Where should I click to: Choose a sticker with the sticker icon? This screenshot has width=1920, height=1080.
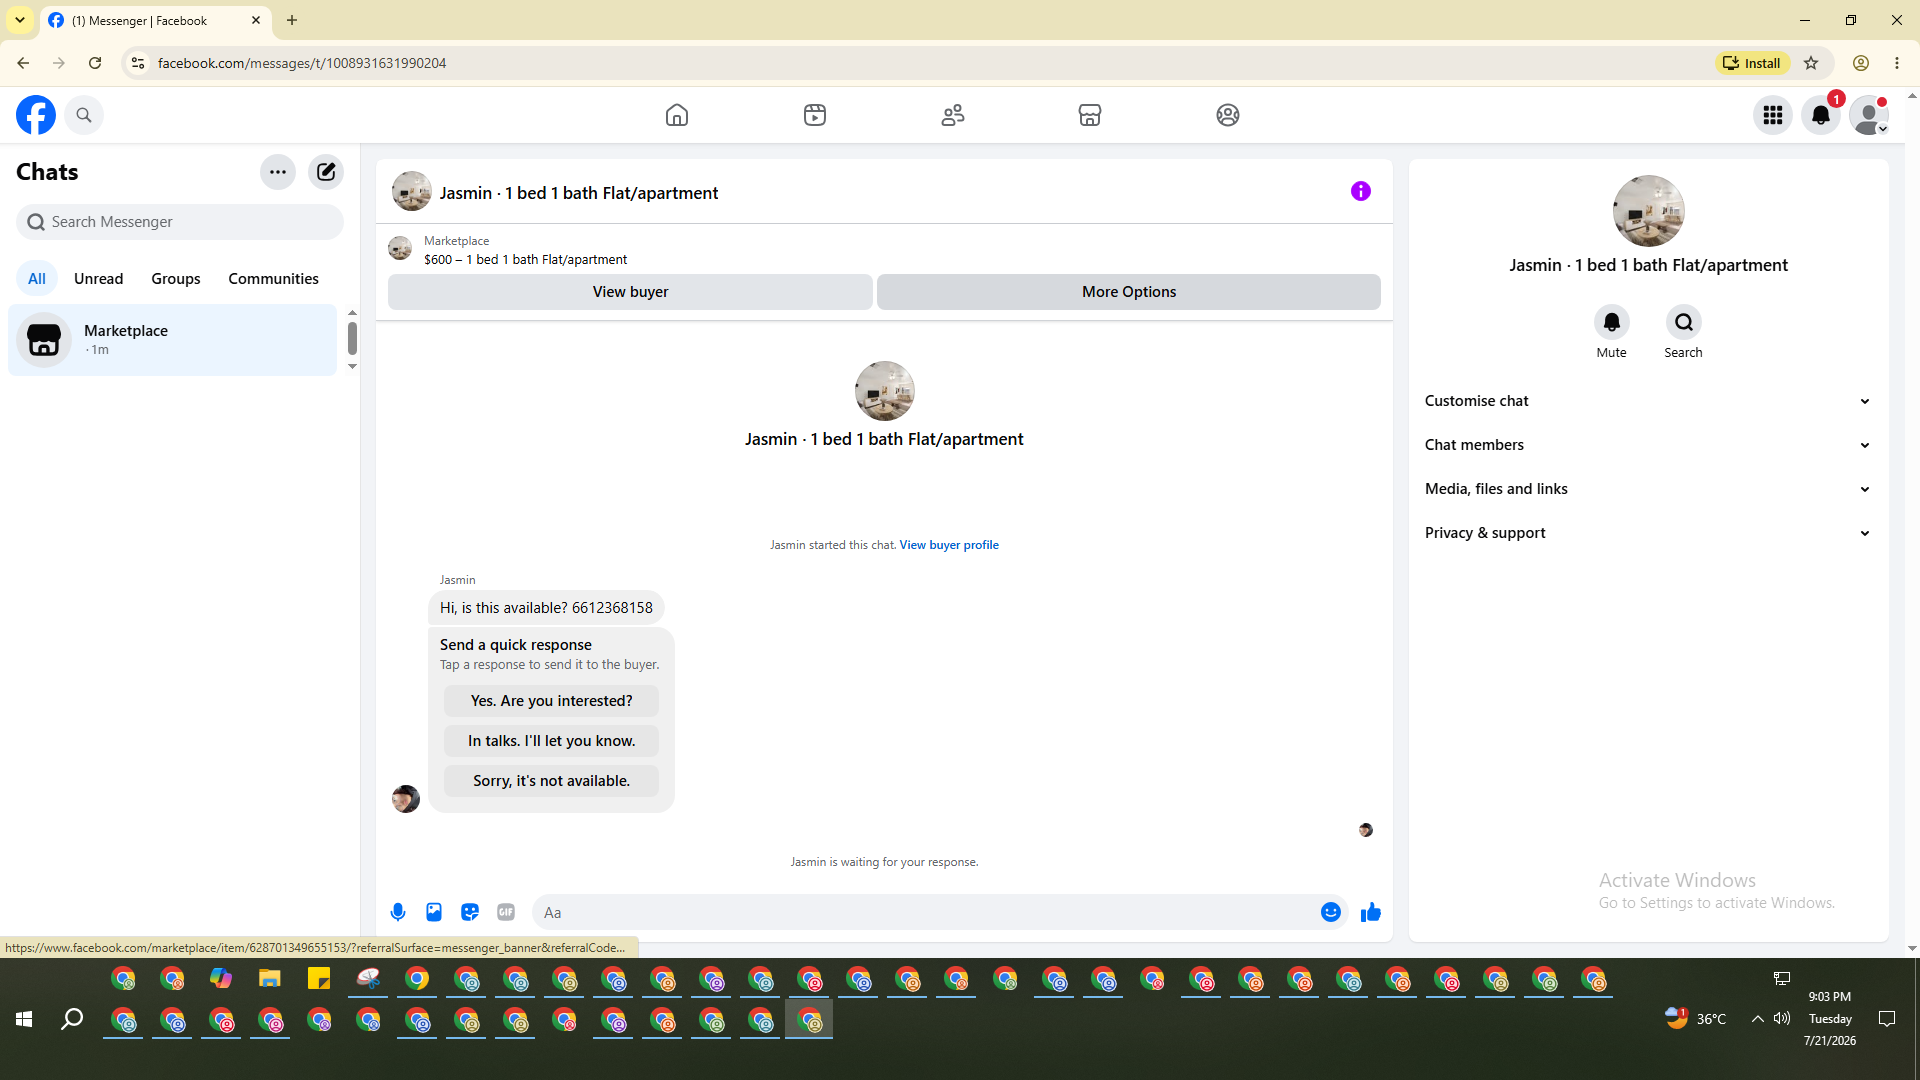(x=470, y=912)
